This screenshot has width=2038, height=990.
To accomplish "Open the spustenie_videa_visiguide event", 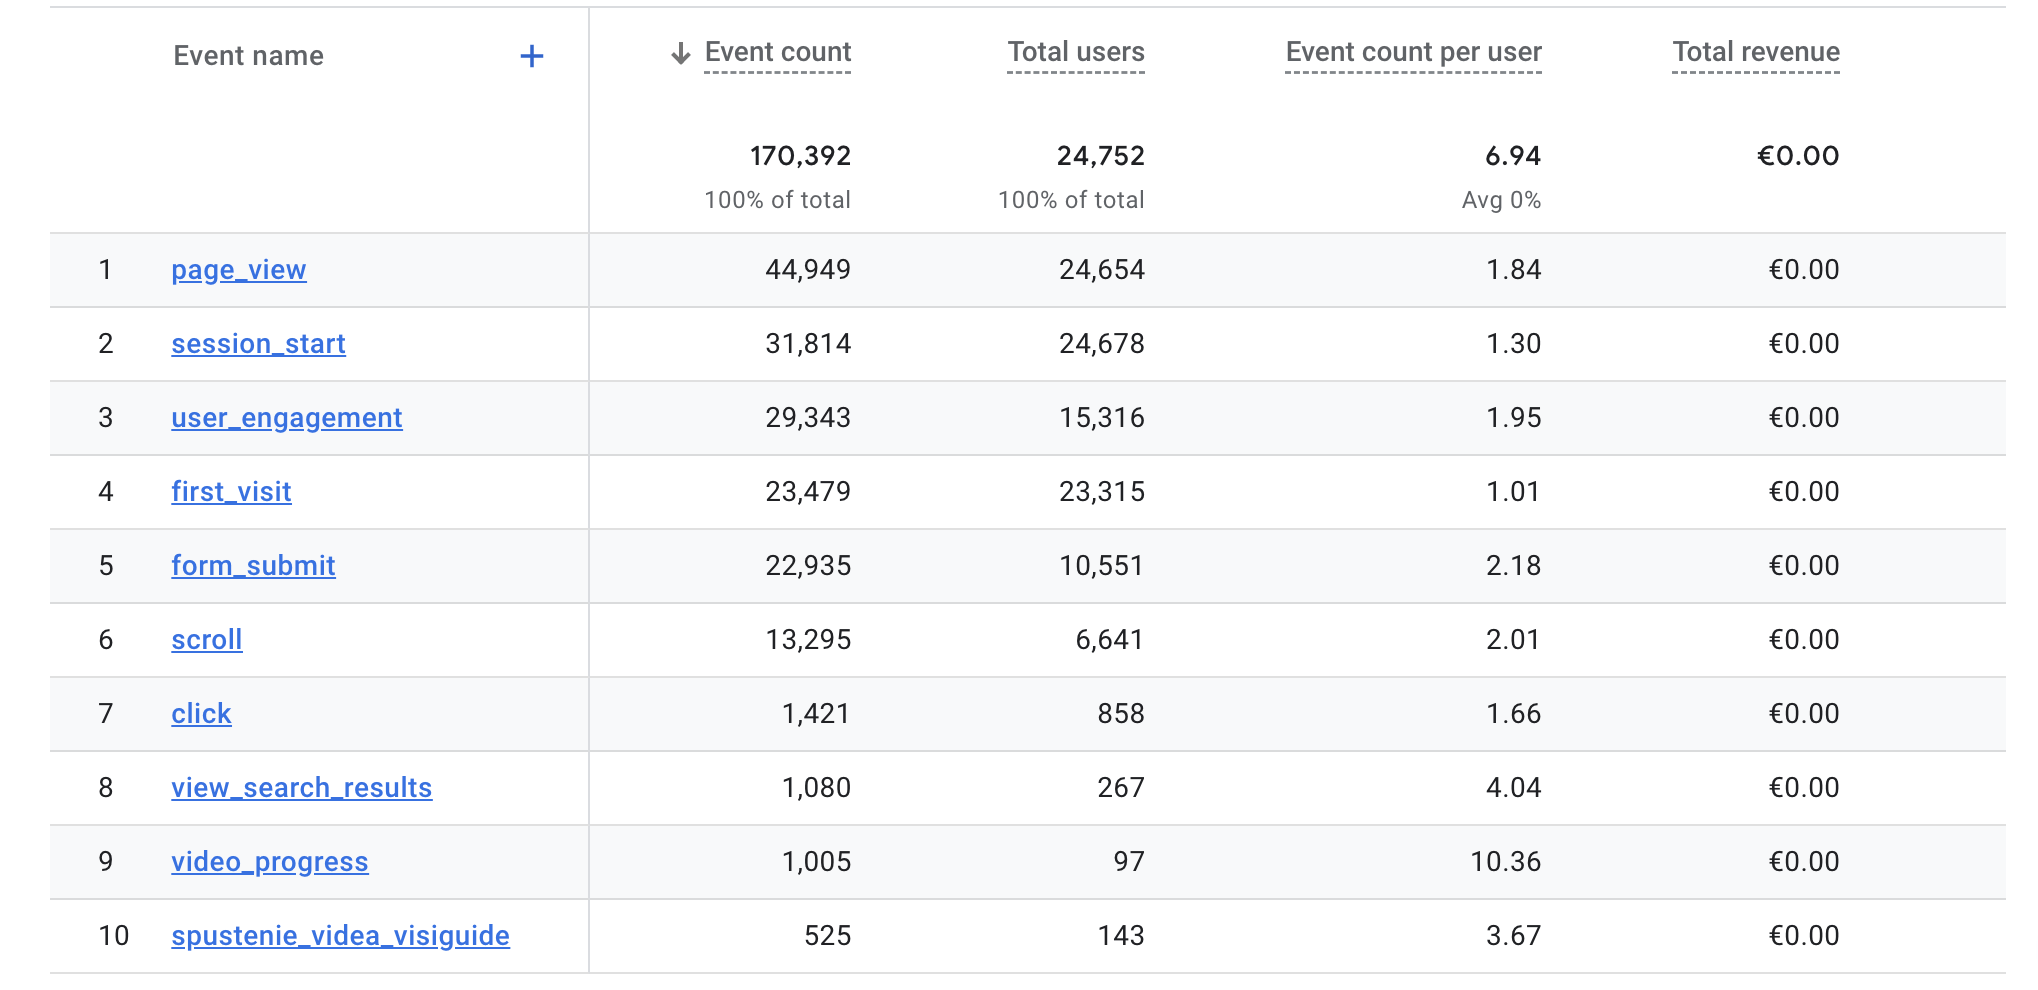I will [340, 936].
